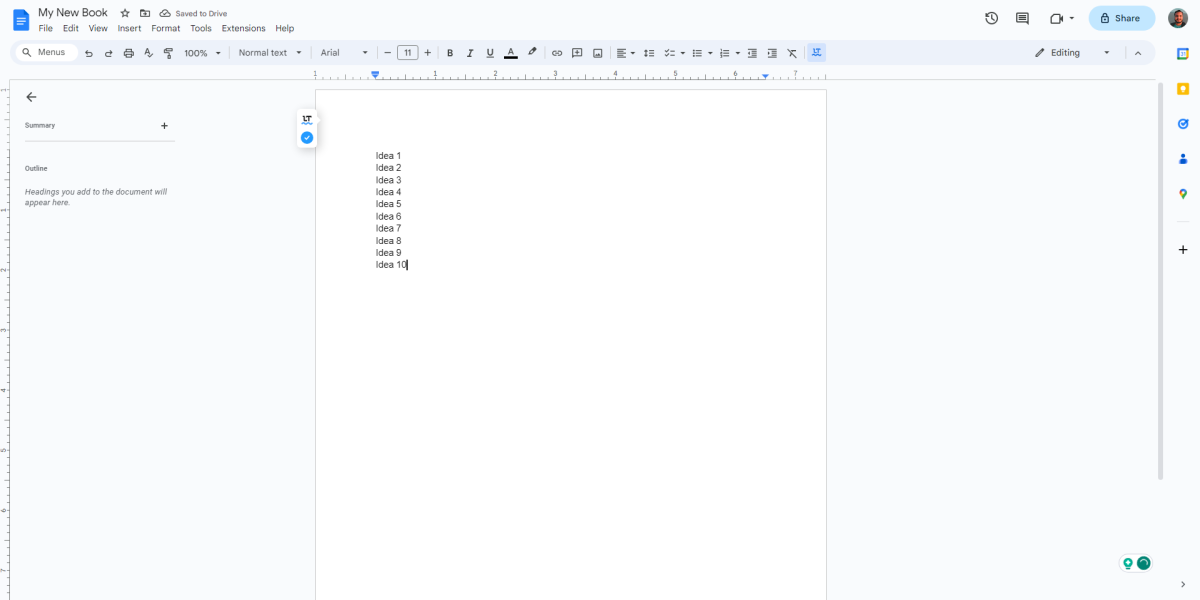The width and height of the screenshot is (1200, 600).
Task: Toggle italic formatting
Action: pos(470,52)
